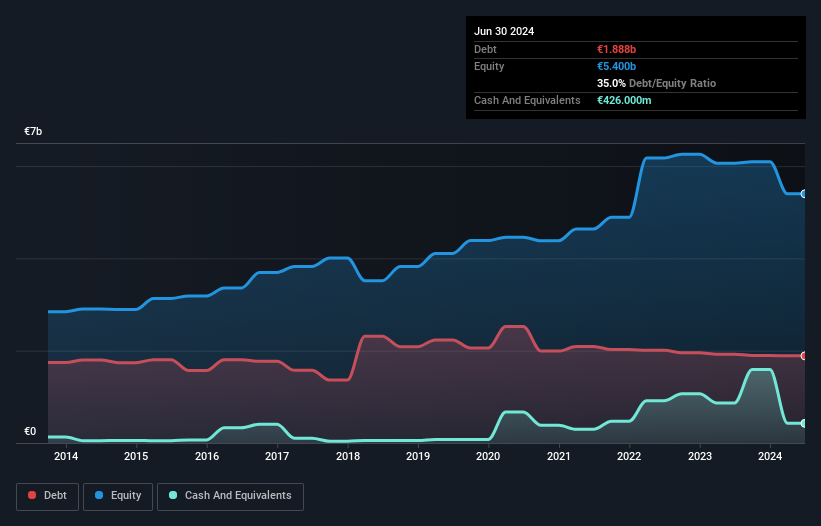This screenshot has height=526, width=821.
Task: Select the 2016 axis label
Action: (x=207, y=456)
